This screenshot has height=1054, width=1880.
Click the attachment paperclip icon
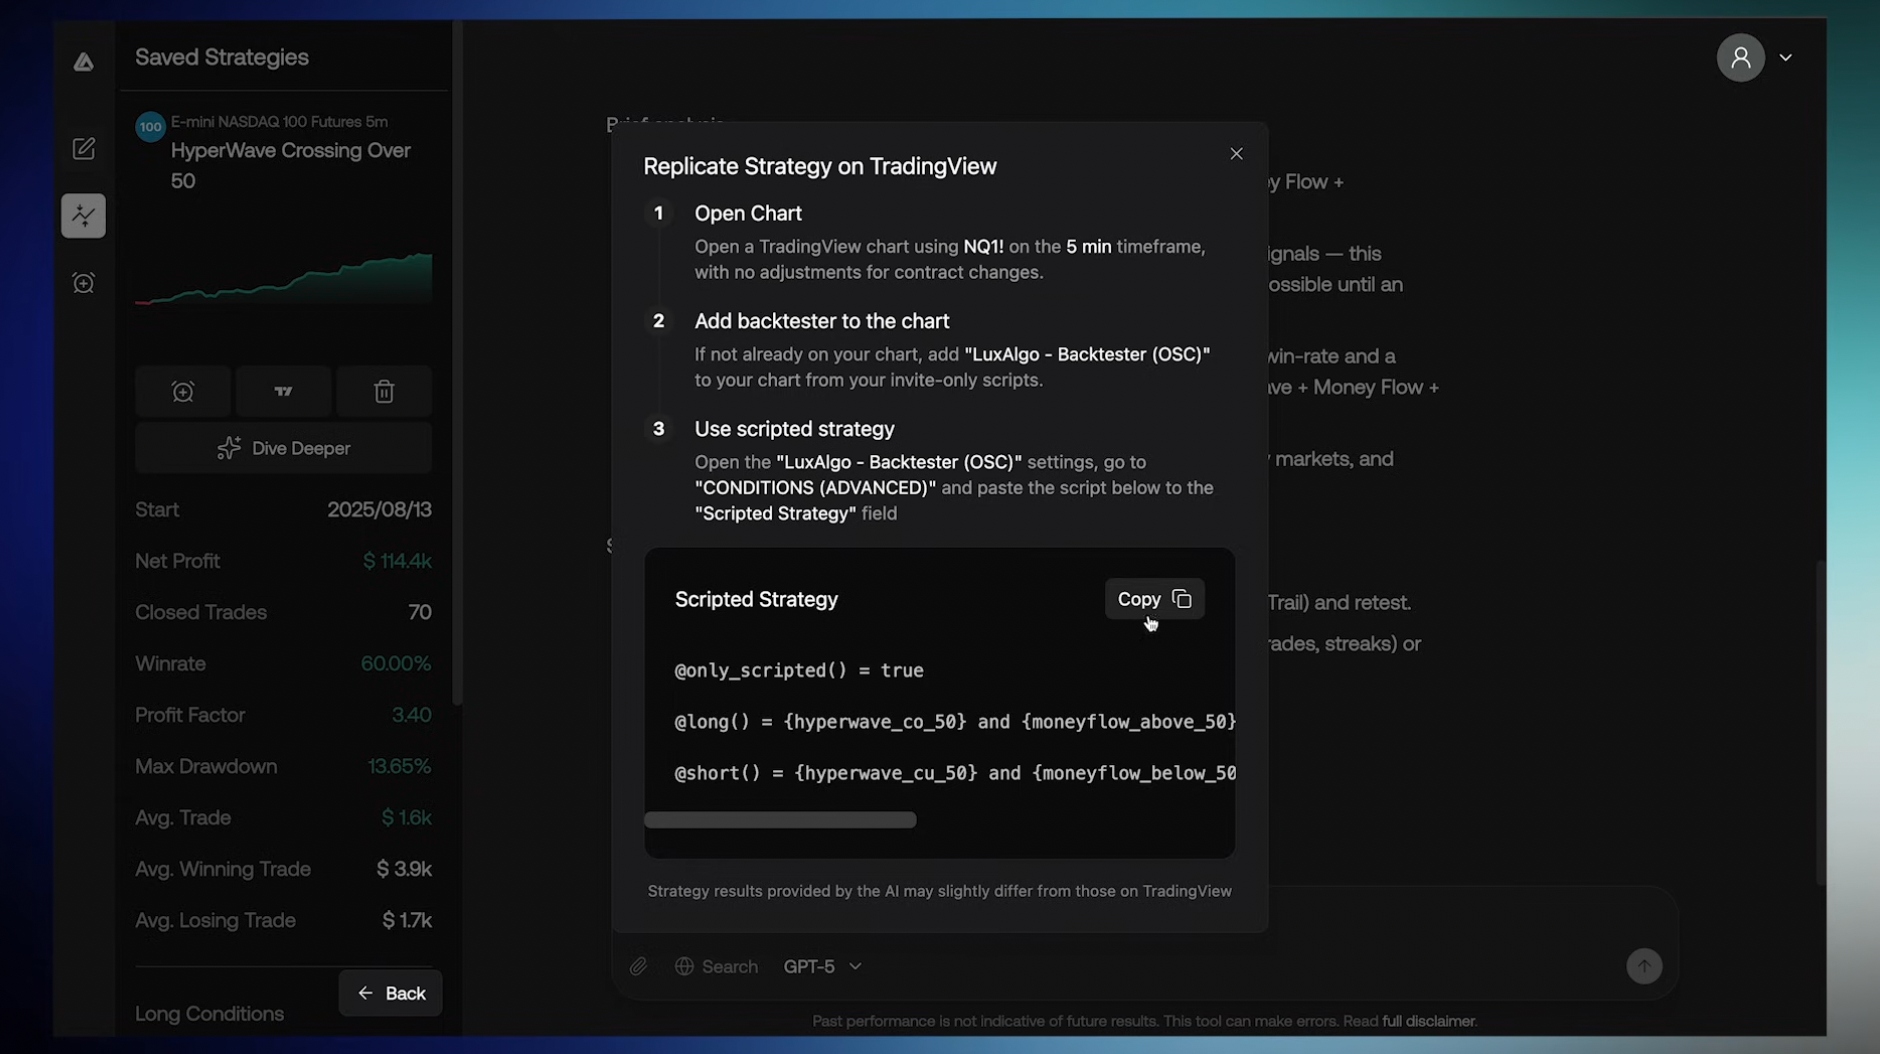tap(638, 966)
